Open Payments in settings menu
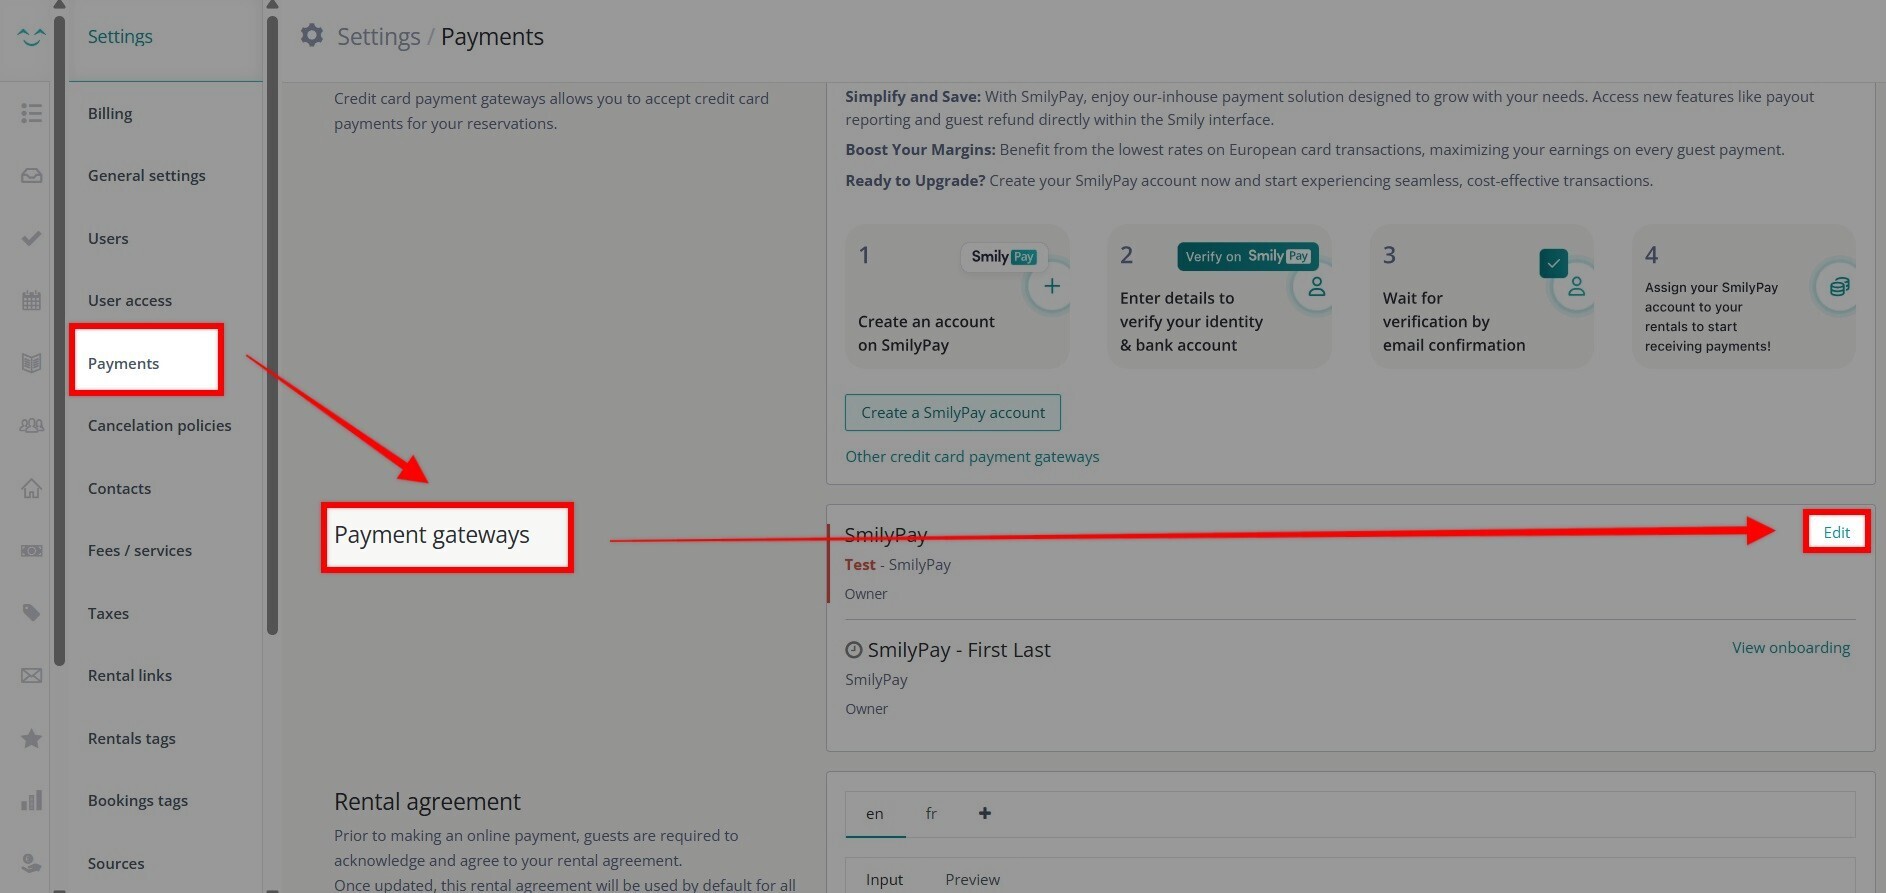Screen dimensions: 1886x893 (123, 363)
